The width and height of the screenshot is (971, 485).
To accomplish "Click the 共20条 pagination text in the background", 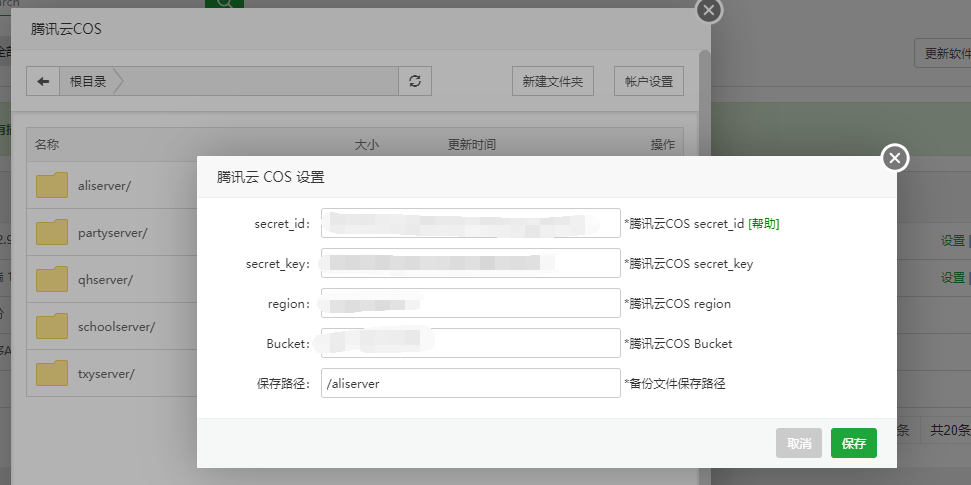I will click(x=950, y=430).
